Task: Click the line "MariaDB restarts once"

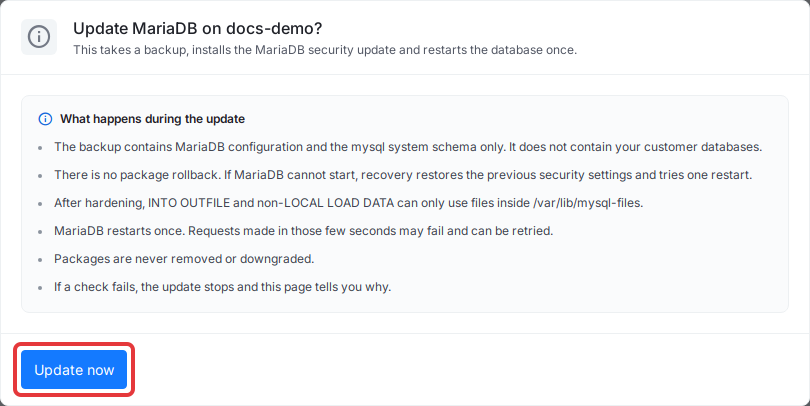Action: 304,231
